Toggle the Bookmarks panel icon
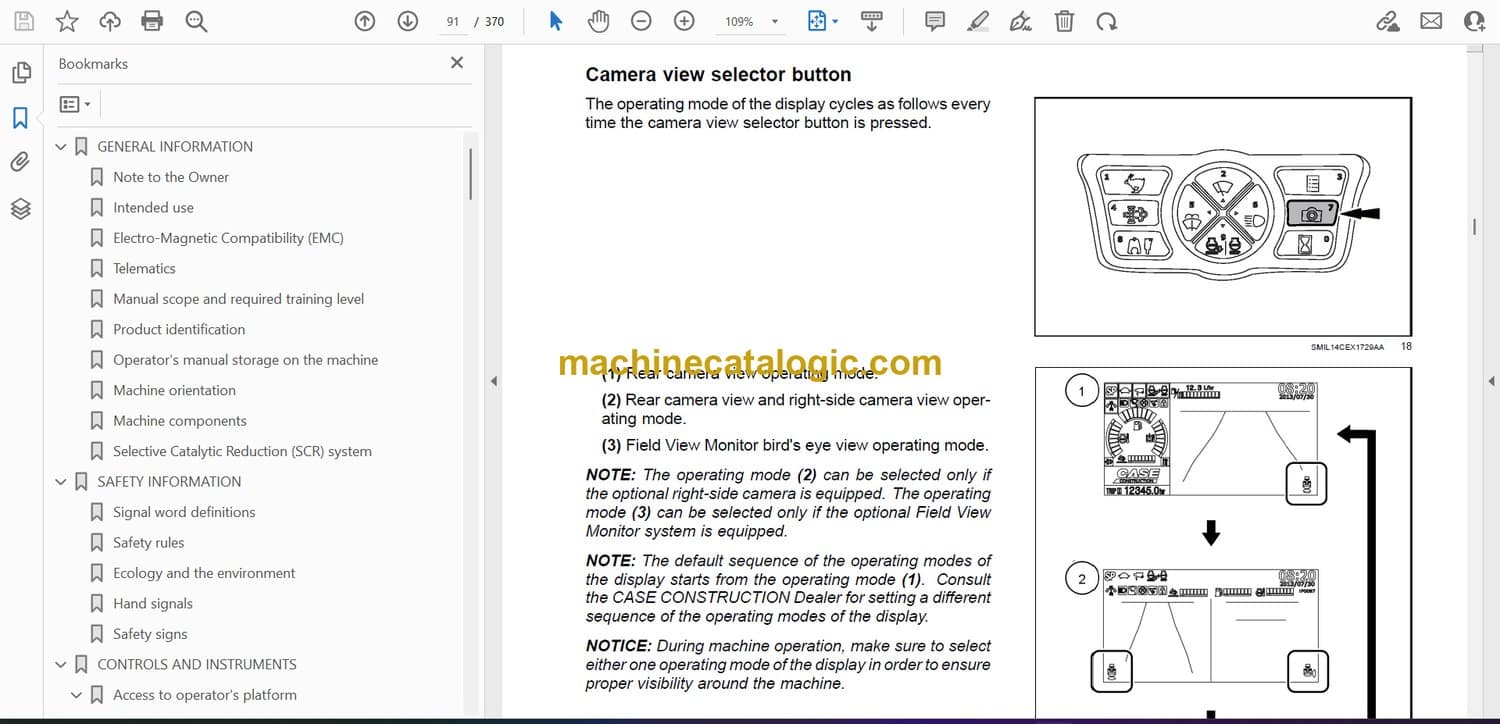 coord(21,118)
